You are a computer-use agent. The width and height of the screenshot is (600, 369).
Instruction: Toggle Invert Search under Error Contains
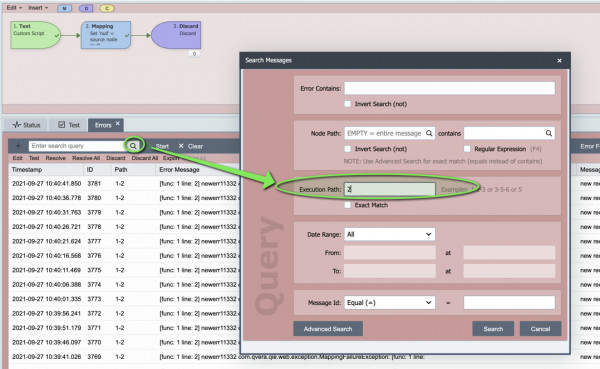pyautogui.click(x=347, y=104)
